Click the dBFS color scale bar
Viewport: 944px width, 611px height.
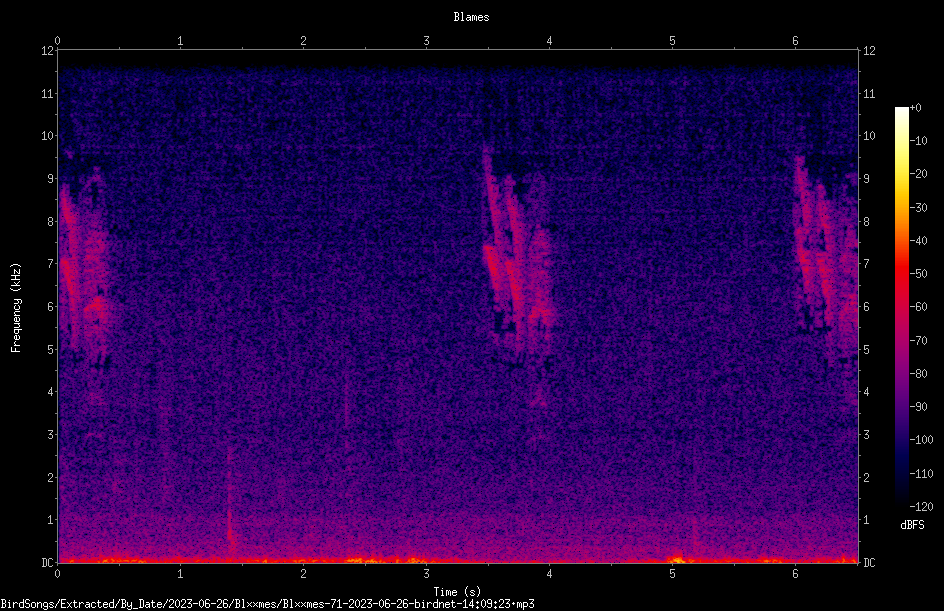[901, 307]
